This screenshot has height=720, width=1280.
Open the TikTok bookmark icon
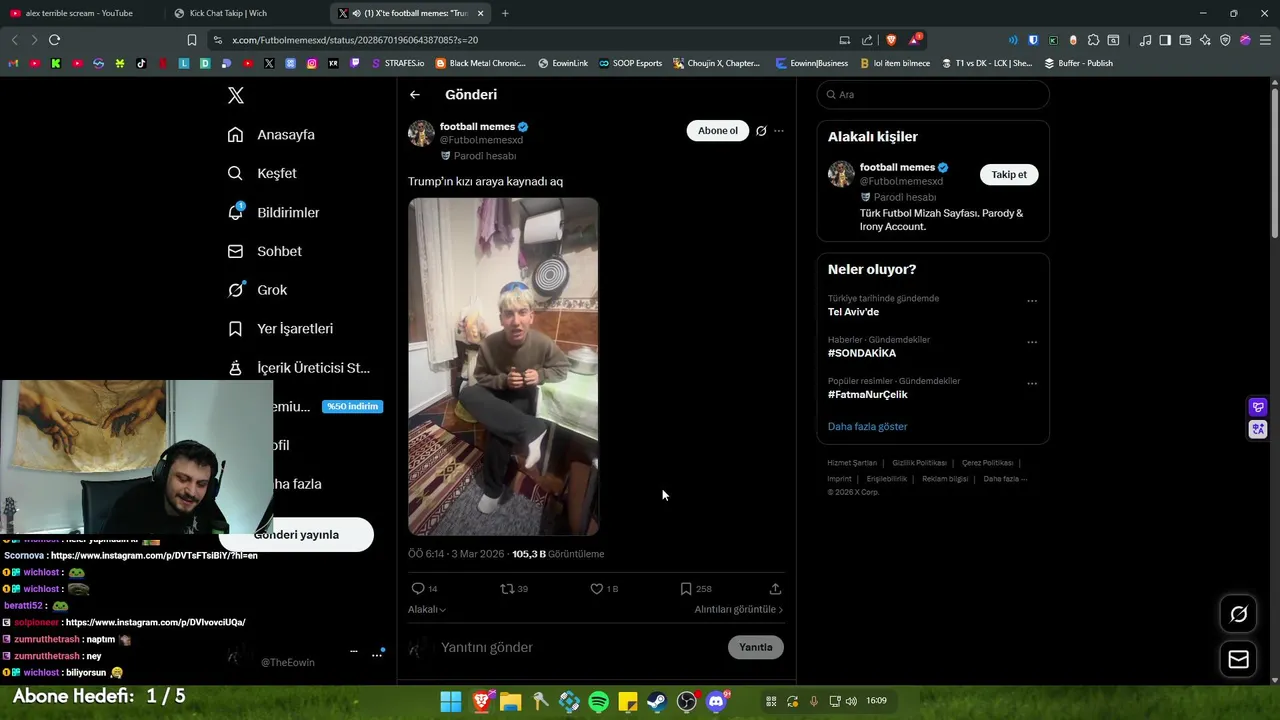[x=141, y=63]
